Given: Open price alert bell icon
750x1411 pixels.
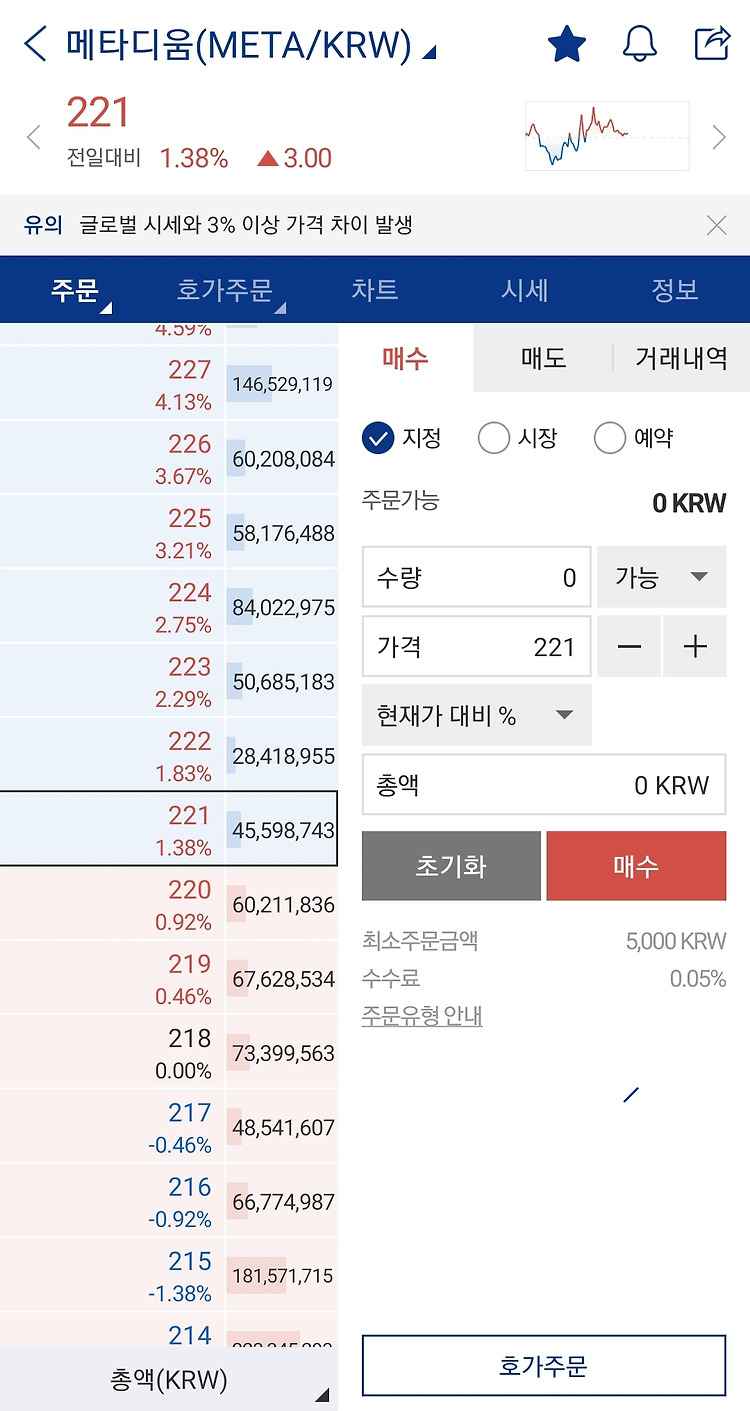Looking at the screenshot, I should [x=640, y=44].
